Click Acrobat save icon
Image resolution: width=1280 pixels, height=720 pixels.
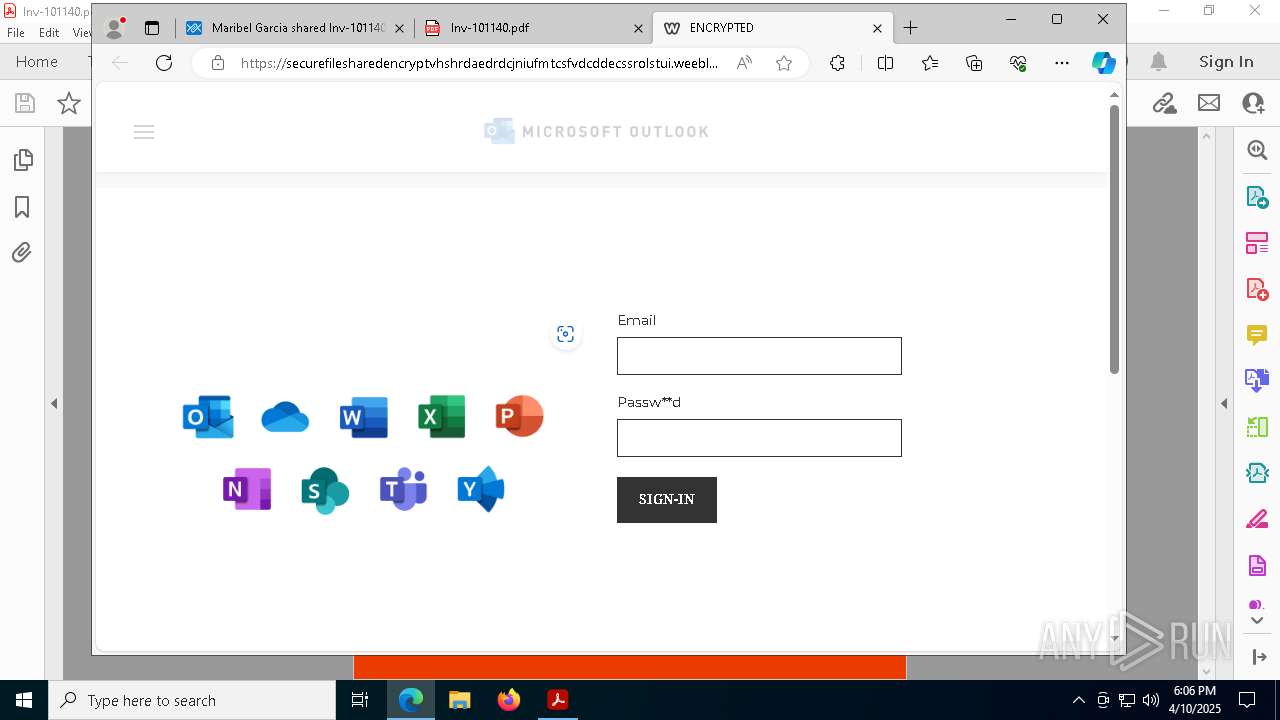tap(25, 103)
